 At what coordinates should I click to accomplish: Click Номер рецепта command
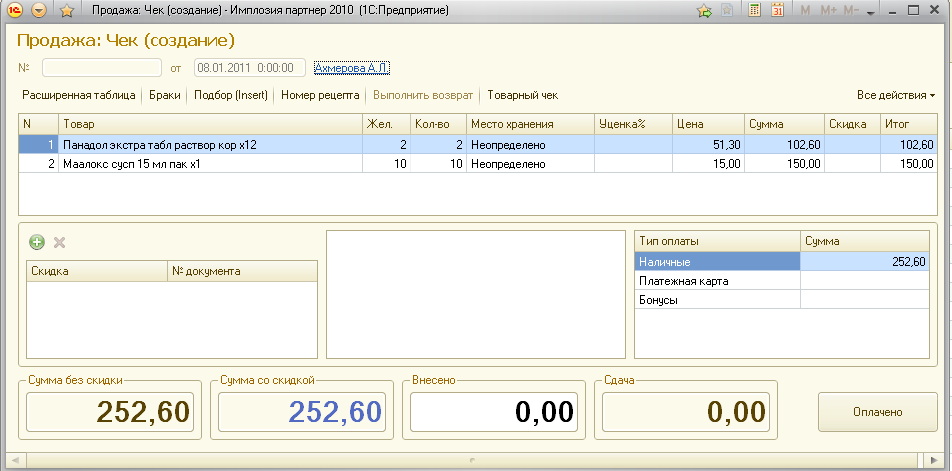pyautogui.click(x=320, y=95)
